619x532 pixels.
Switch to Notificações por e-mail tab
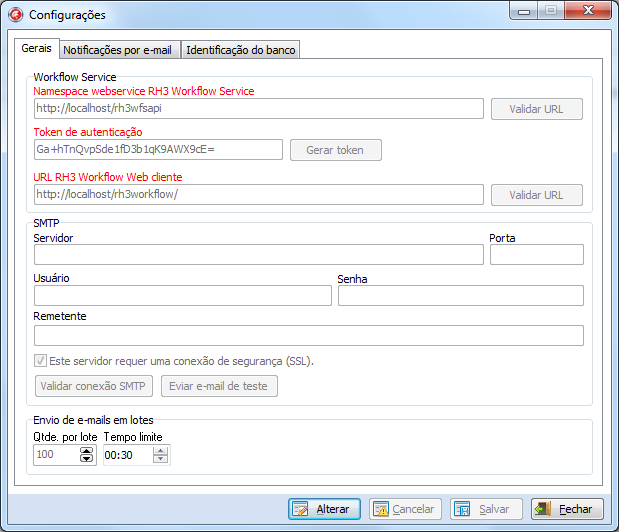(118, 50)
